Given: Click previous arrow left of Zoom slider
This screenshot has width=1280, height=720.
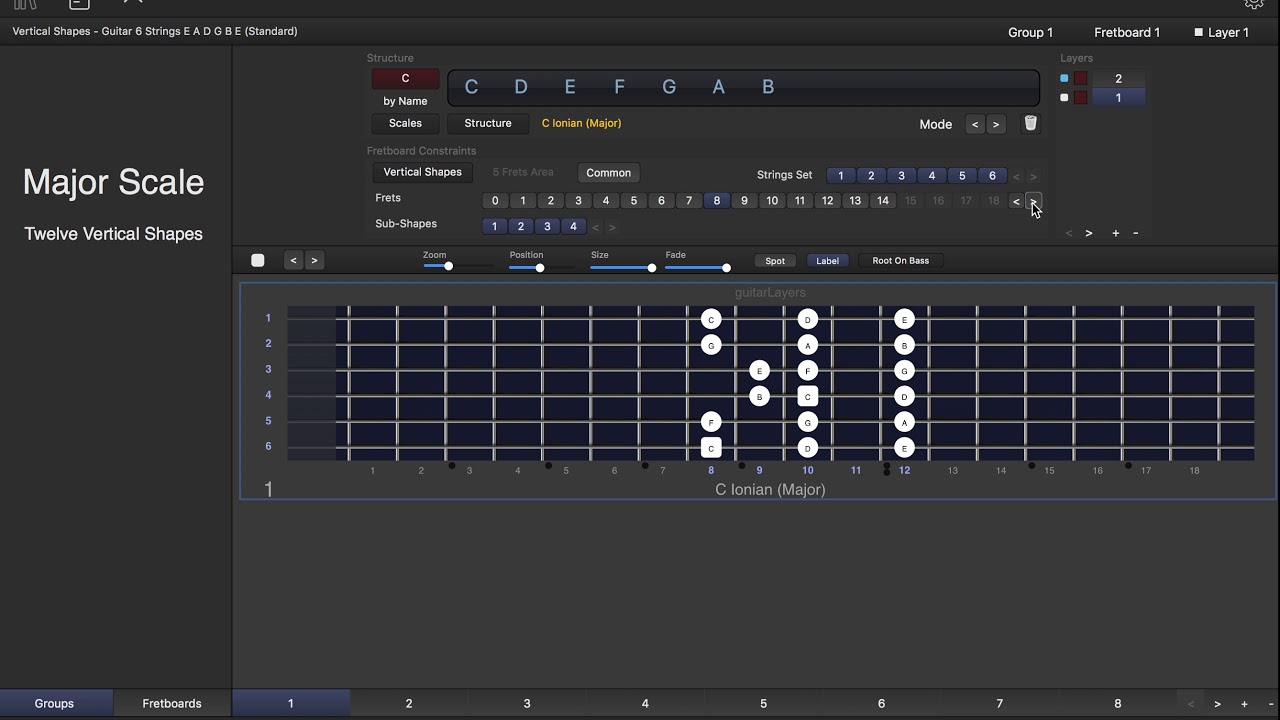Looking at the screenshot, I should 293,260.
